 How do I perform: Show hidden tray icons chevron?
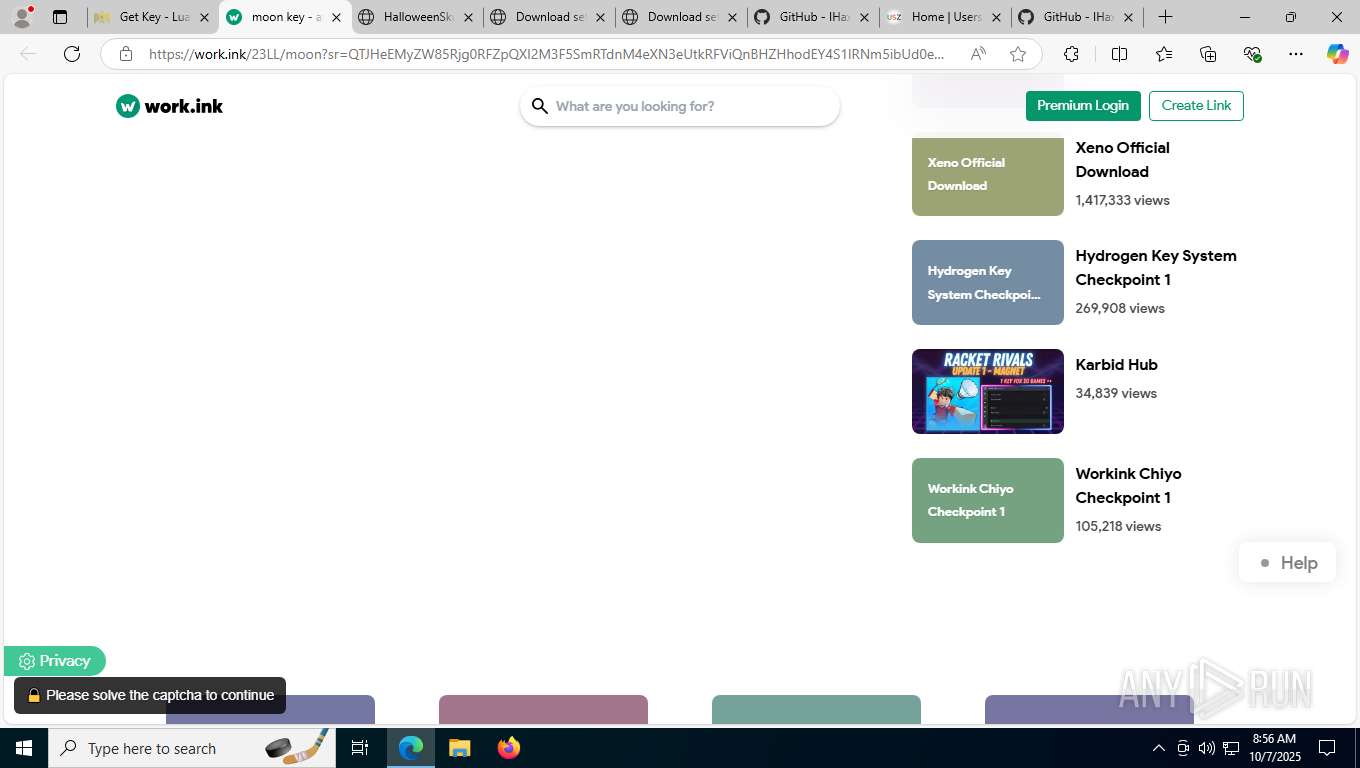[1159, 748]
